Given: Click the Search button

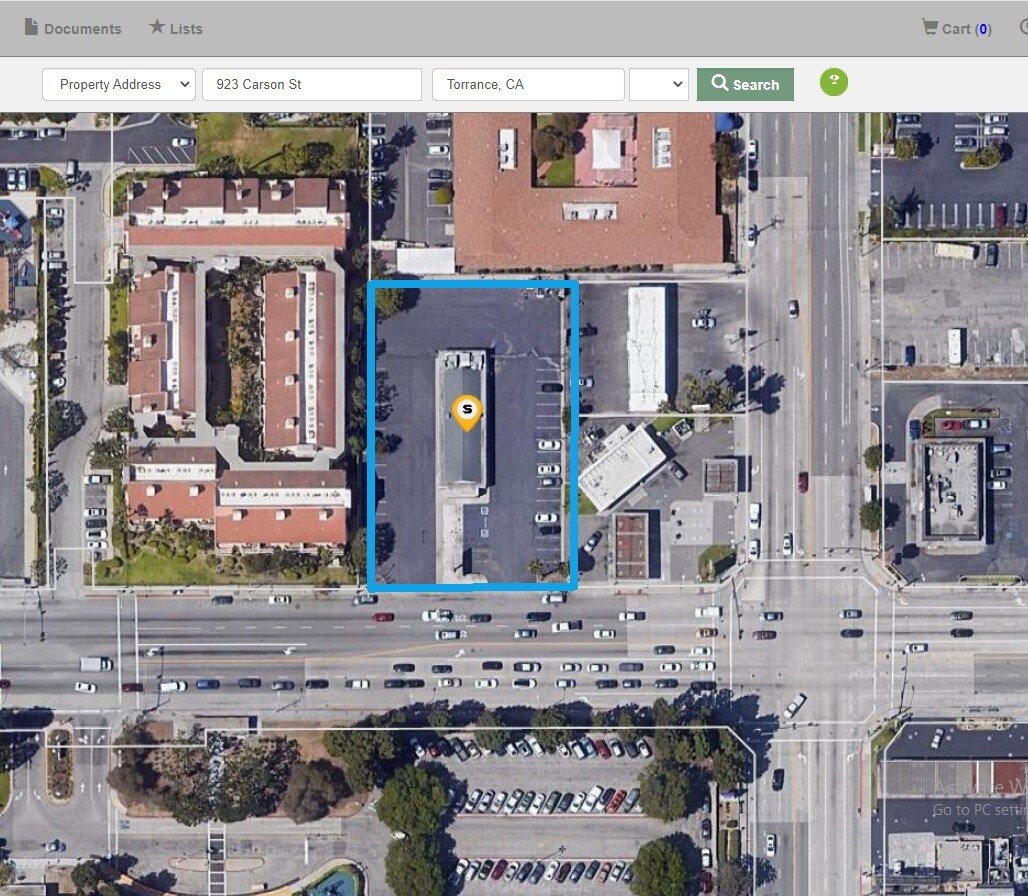Looking at the screenshot, I should coord(745,84).
